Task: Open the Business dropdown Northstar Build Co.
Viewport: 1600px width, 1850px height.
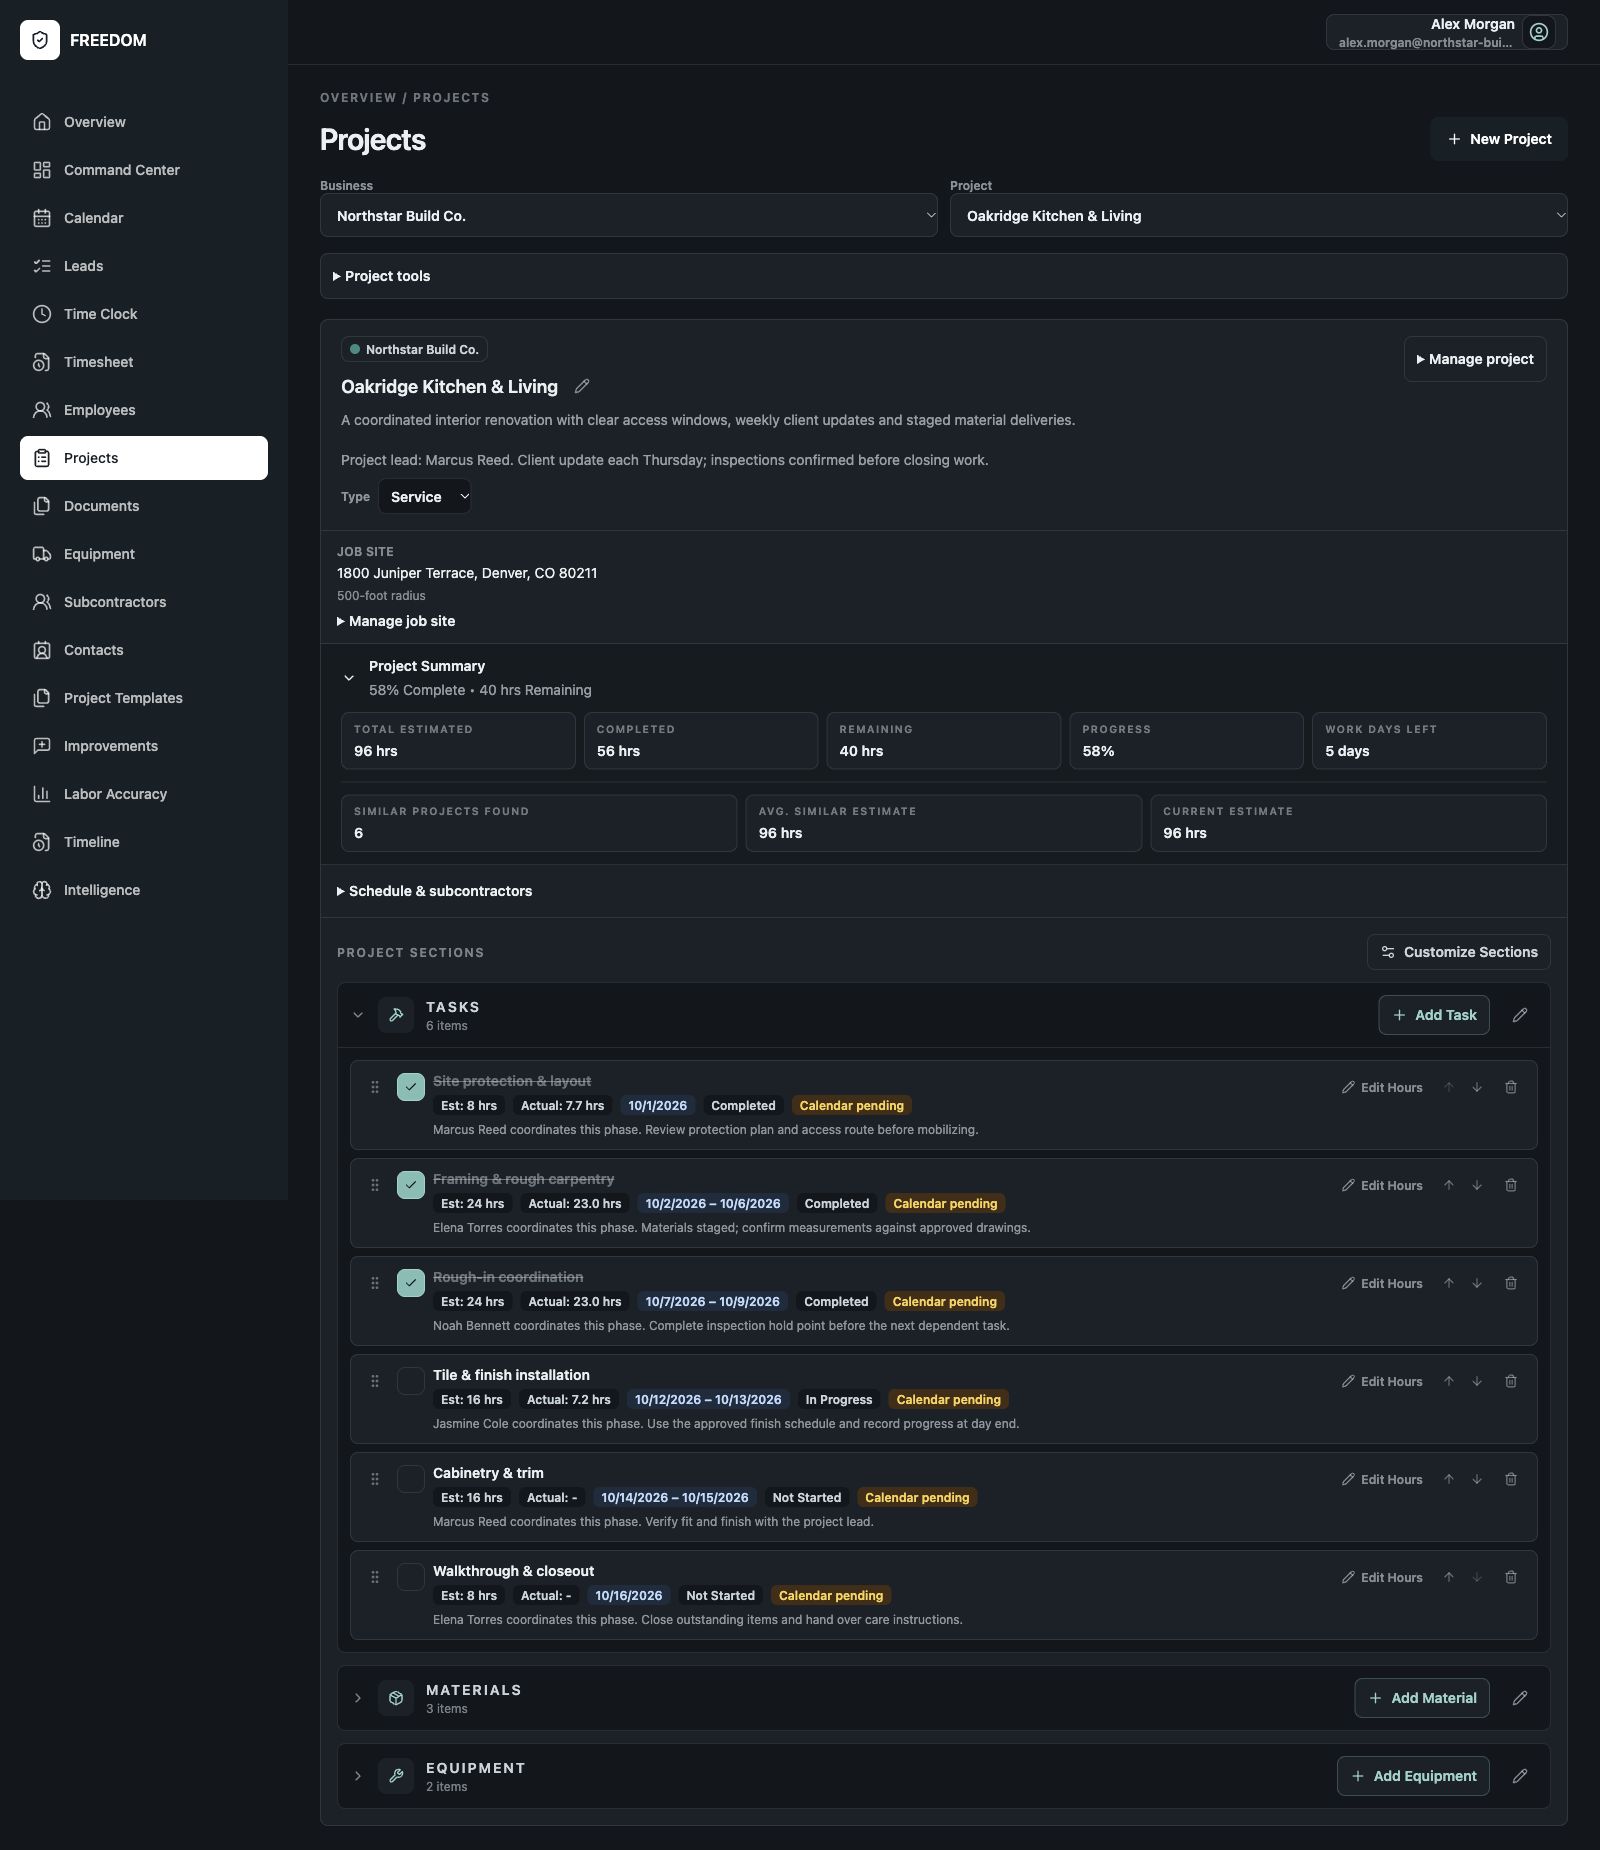Action: pos(629,215)
